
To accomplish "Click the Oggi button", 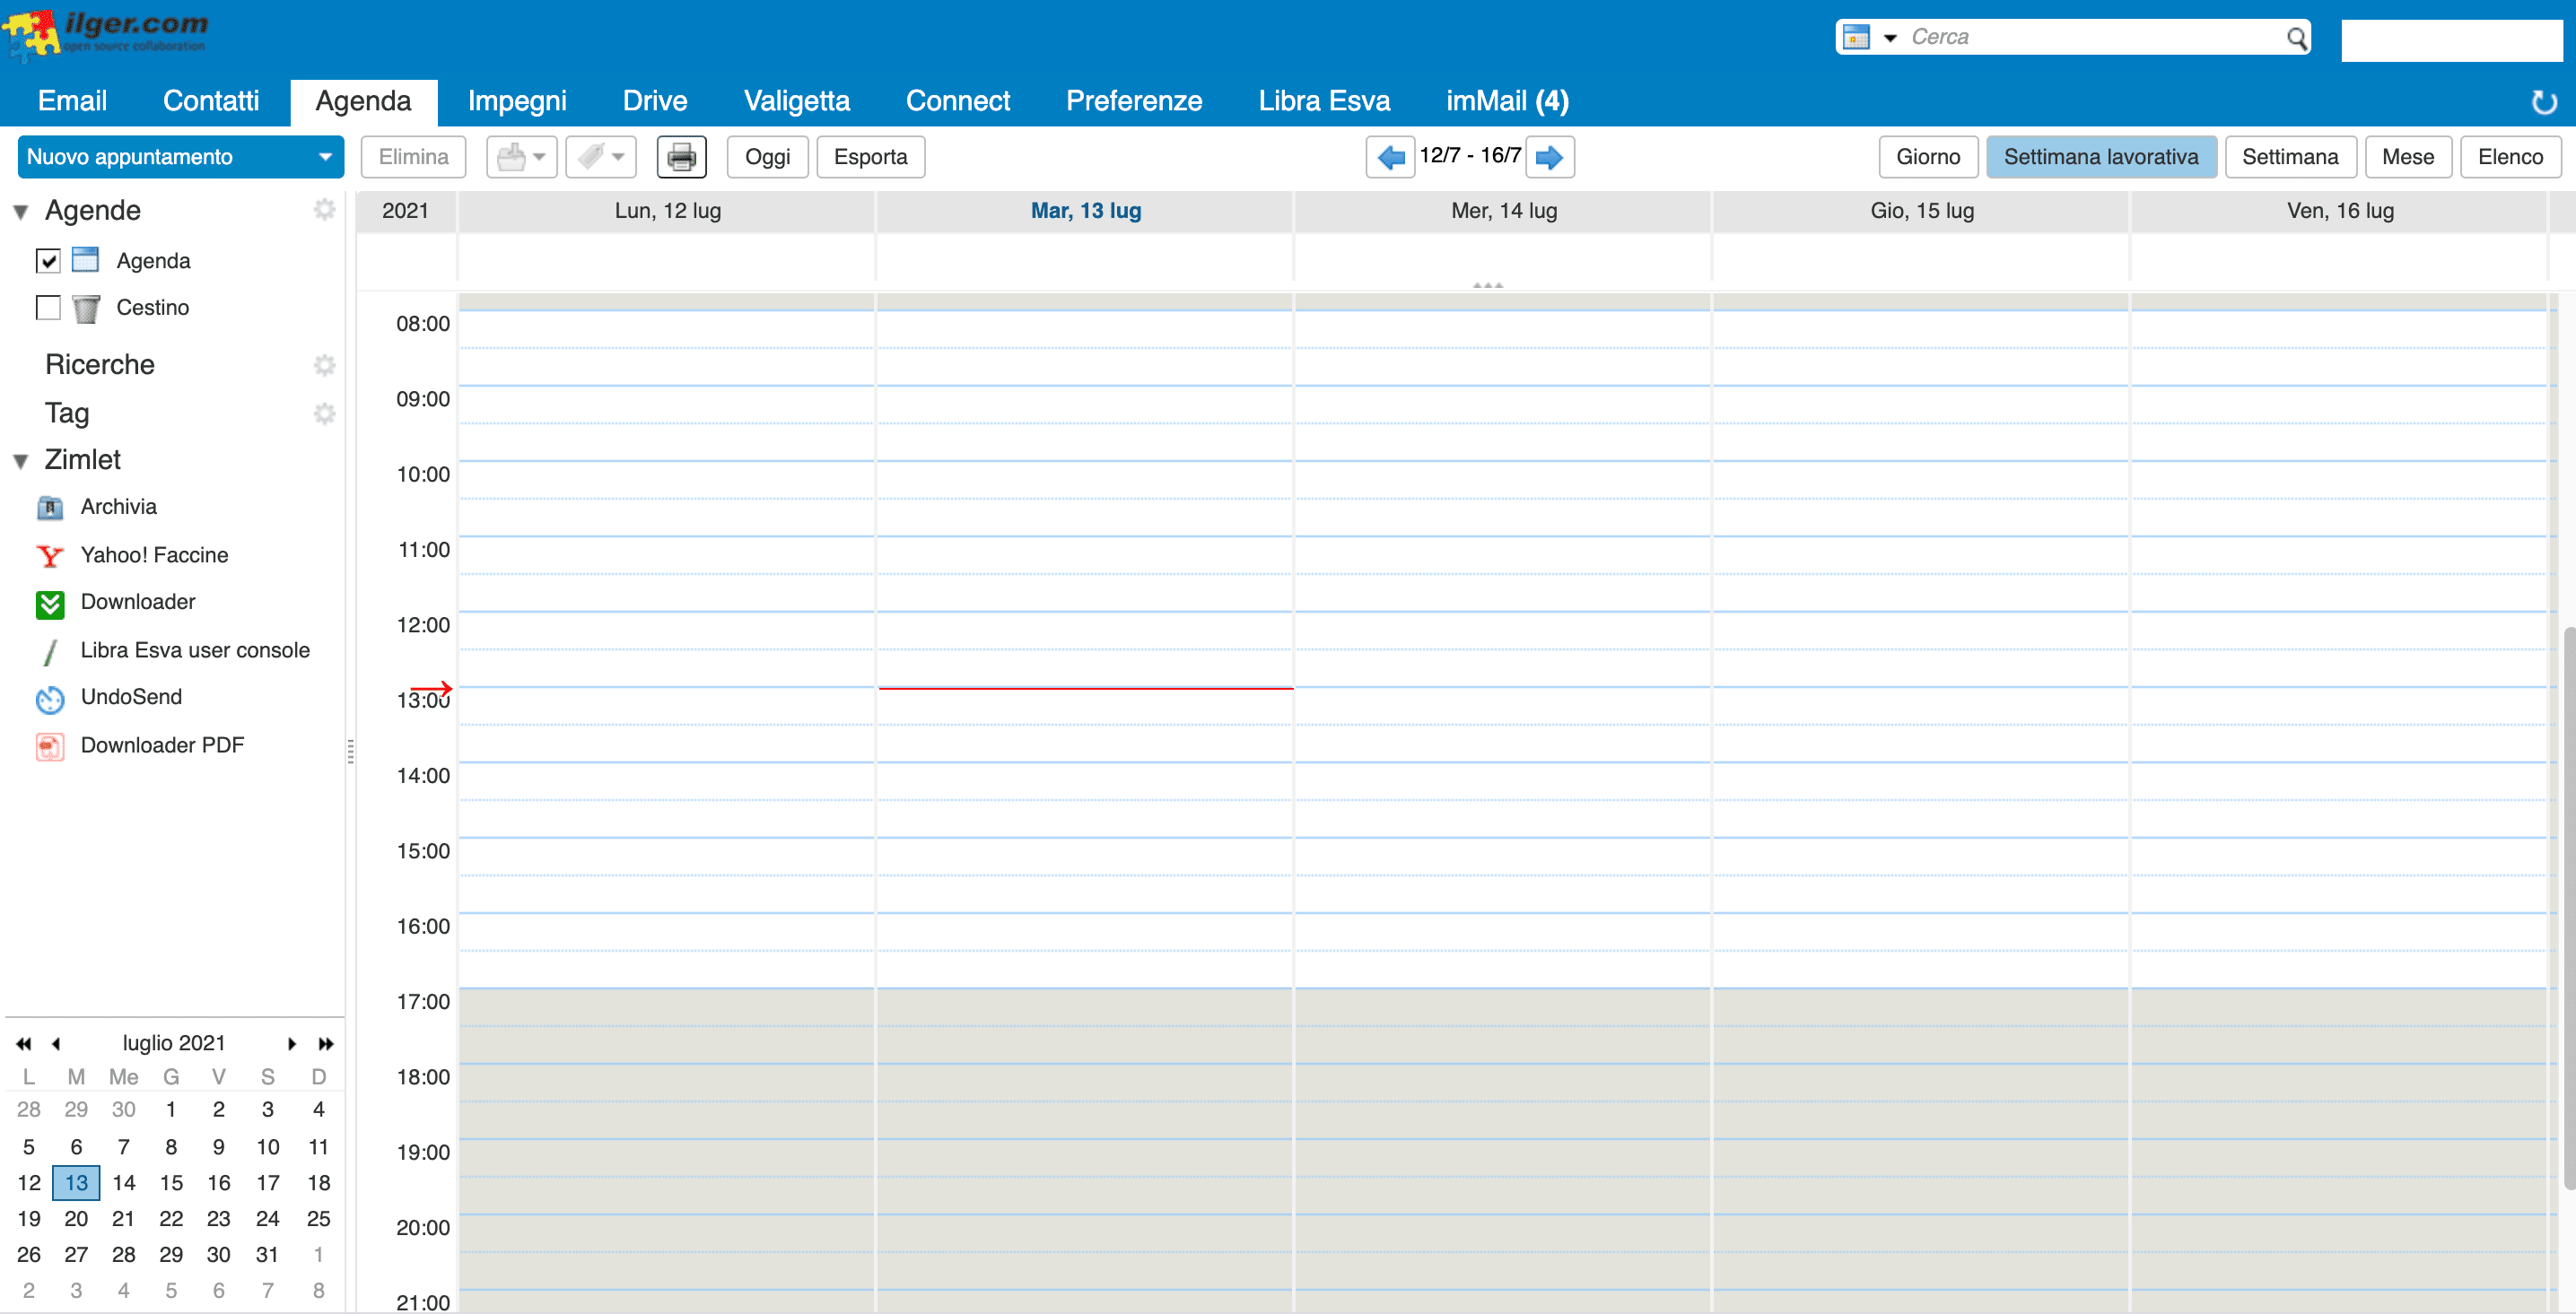I will pyautogui.click(x=767, y=157).
